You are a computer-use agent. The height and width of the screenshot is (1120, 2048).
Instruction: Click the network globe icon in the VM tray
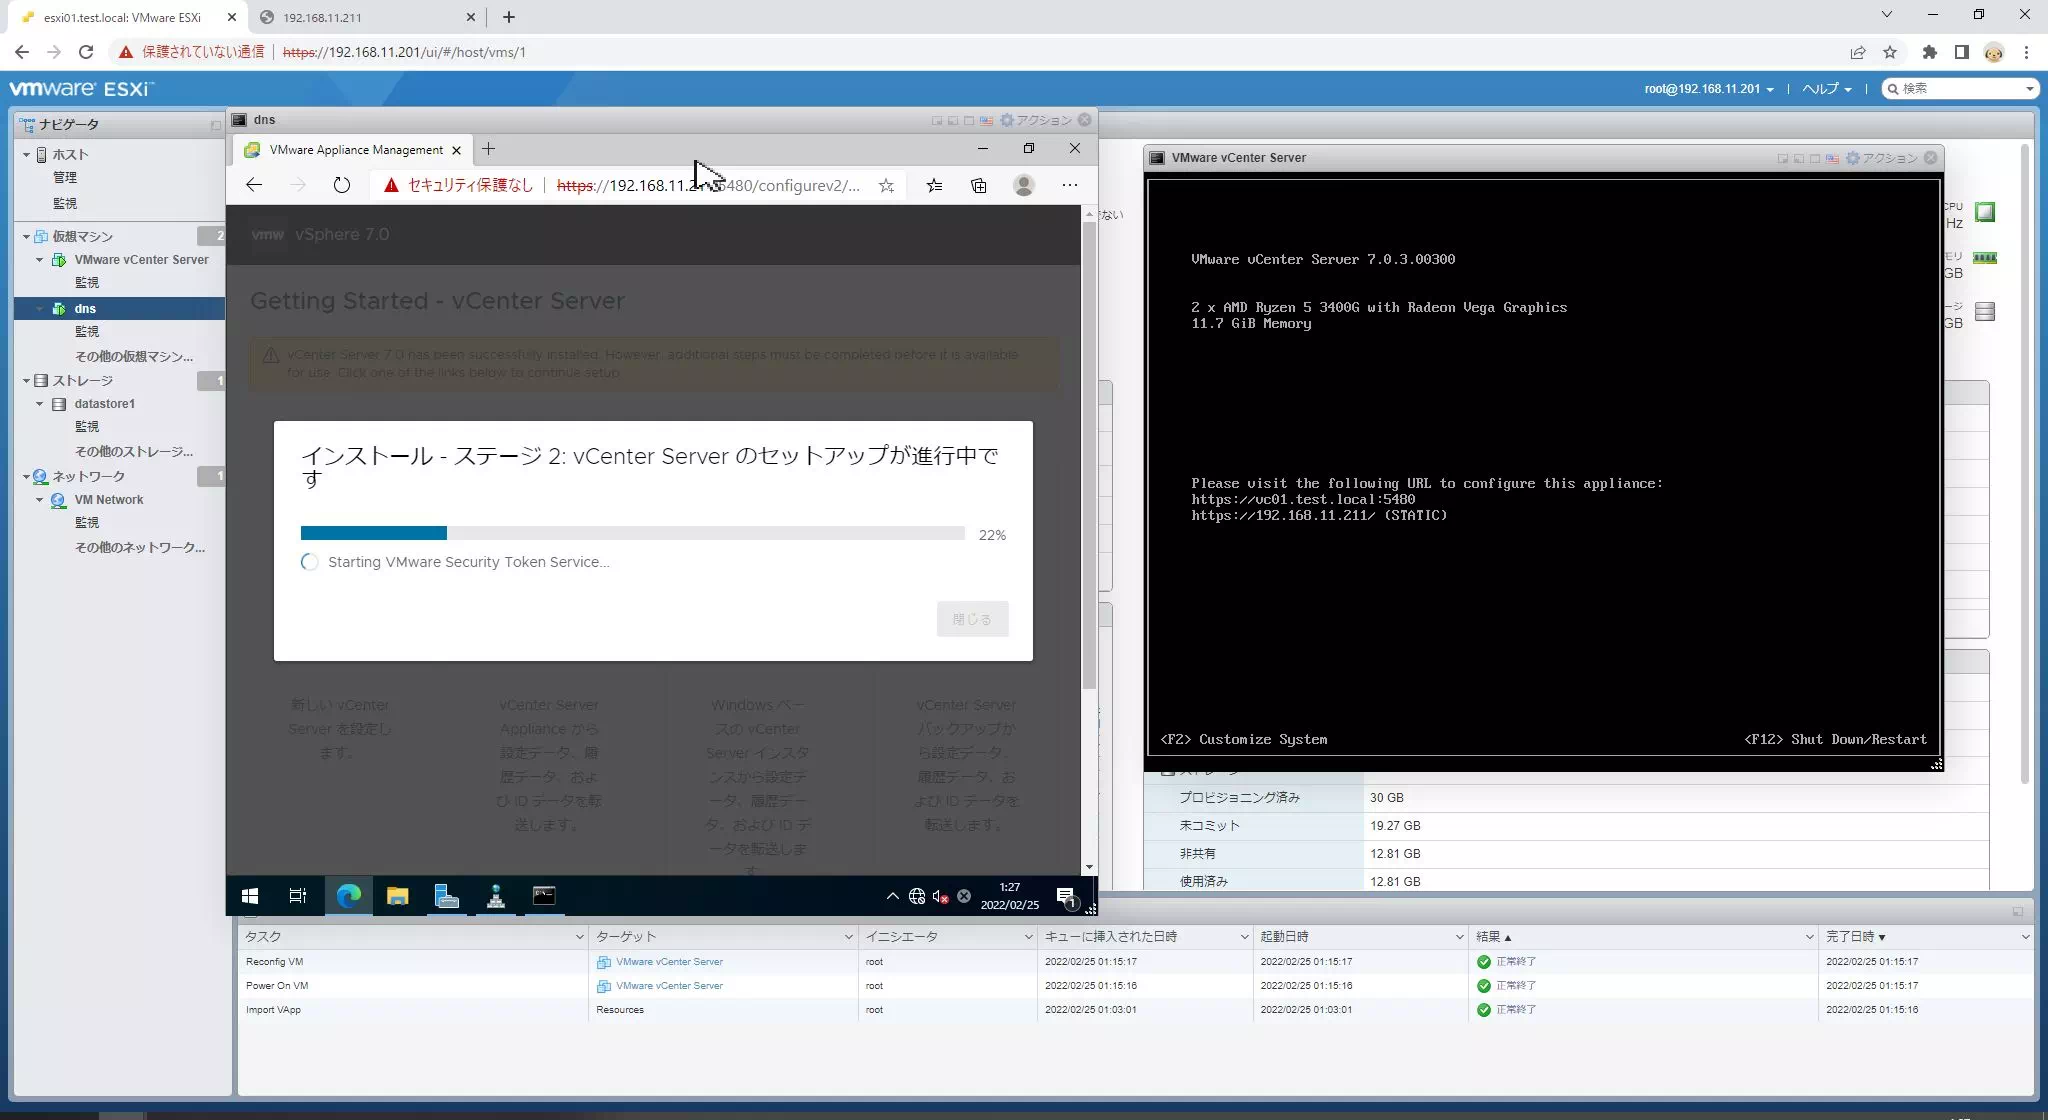pos(917,896)
